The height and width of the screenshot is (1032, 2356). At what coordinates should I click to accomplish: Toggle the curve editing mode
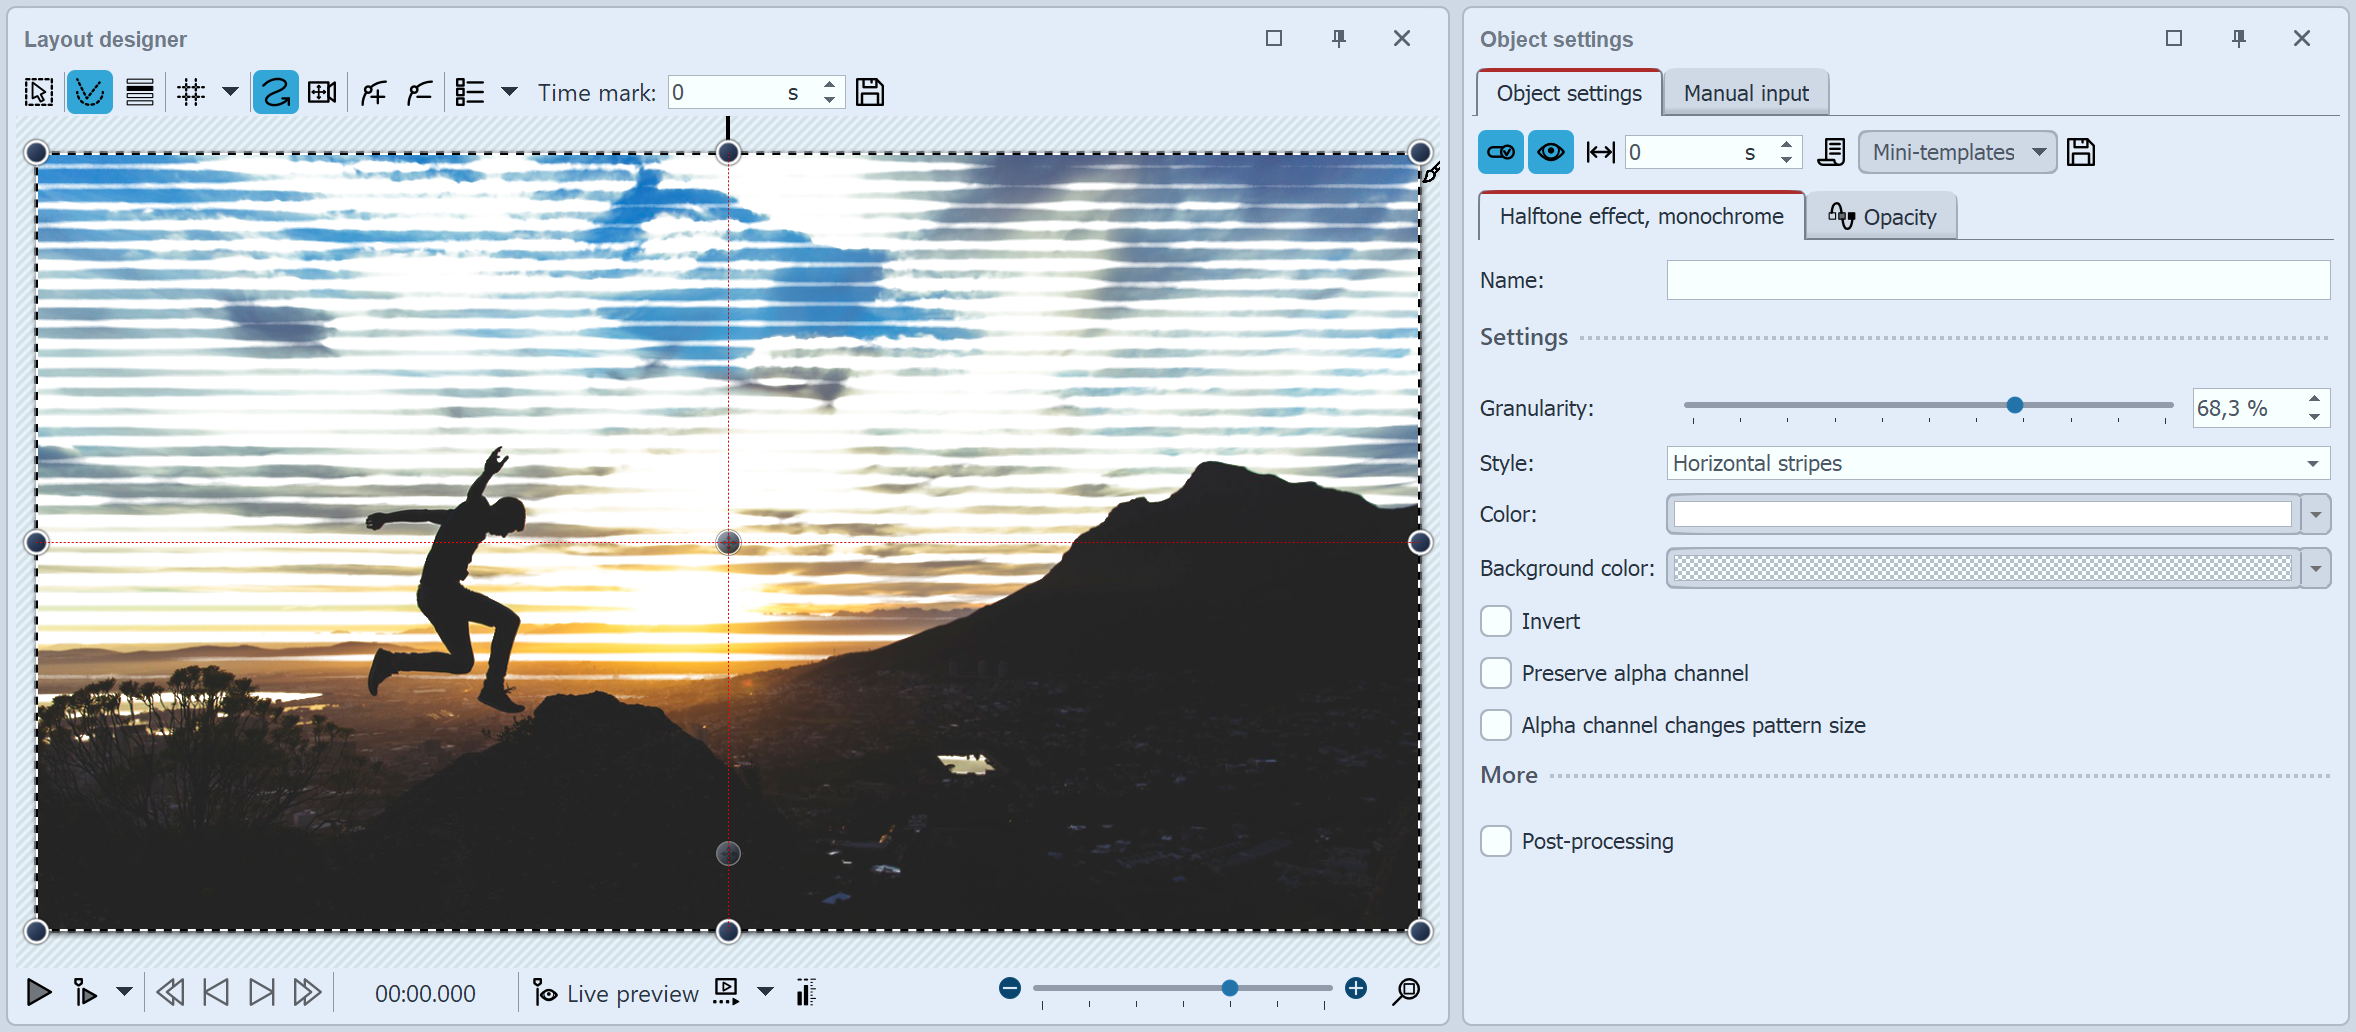[x=90, y=92]
